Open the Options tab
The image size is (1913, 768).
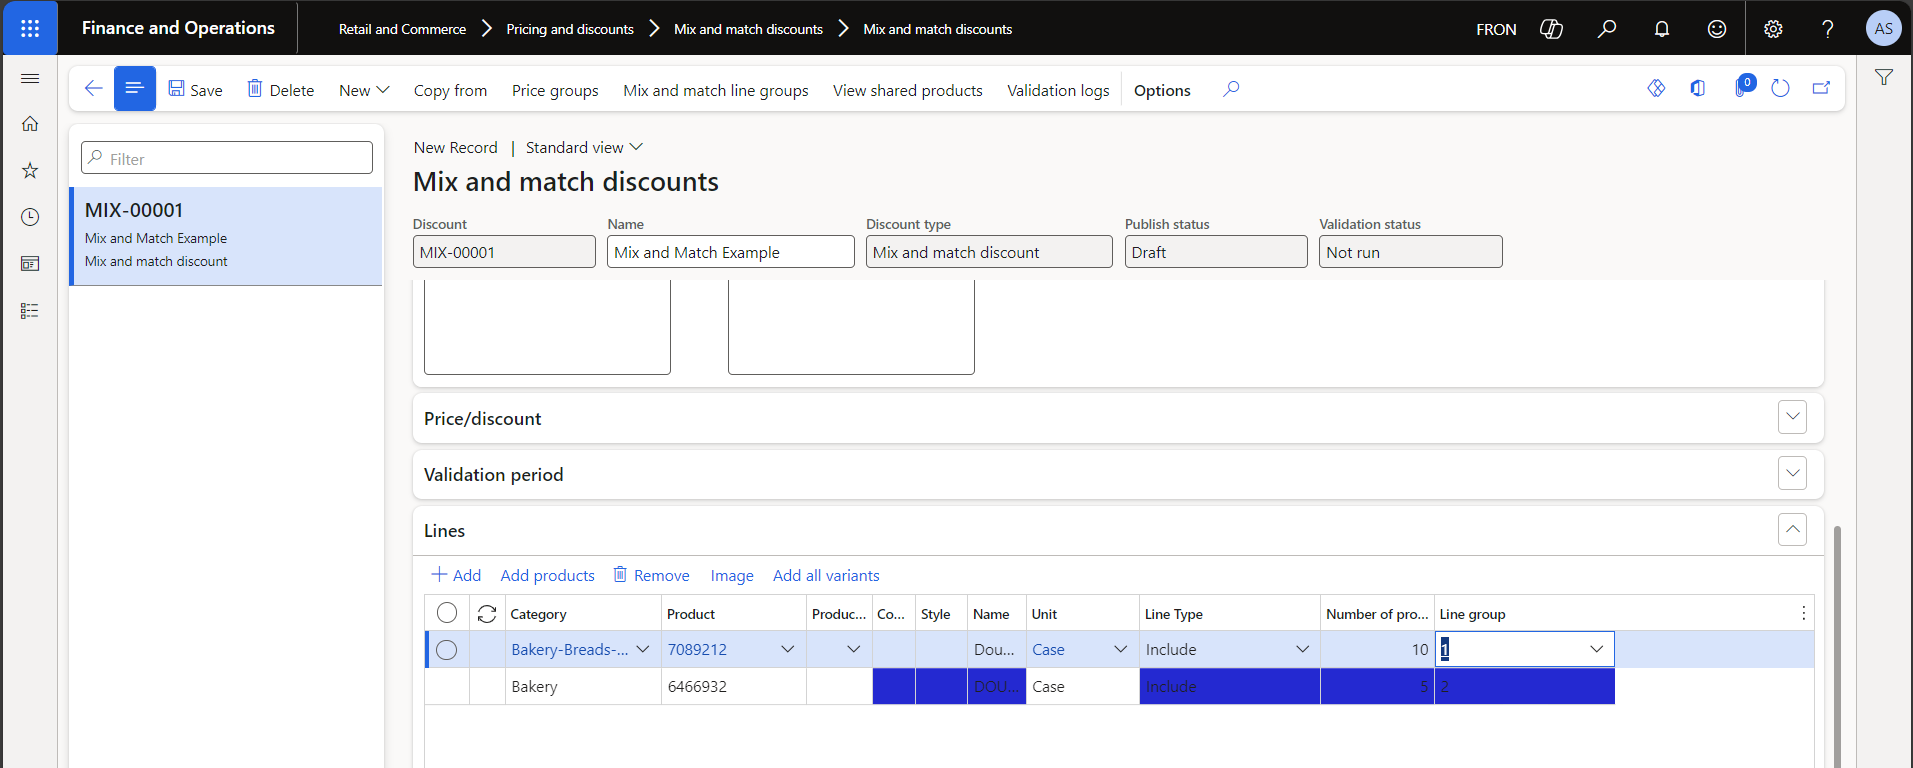(1162, 90)
